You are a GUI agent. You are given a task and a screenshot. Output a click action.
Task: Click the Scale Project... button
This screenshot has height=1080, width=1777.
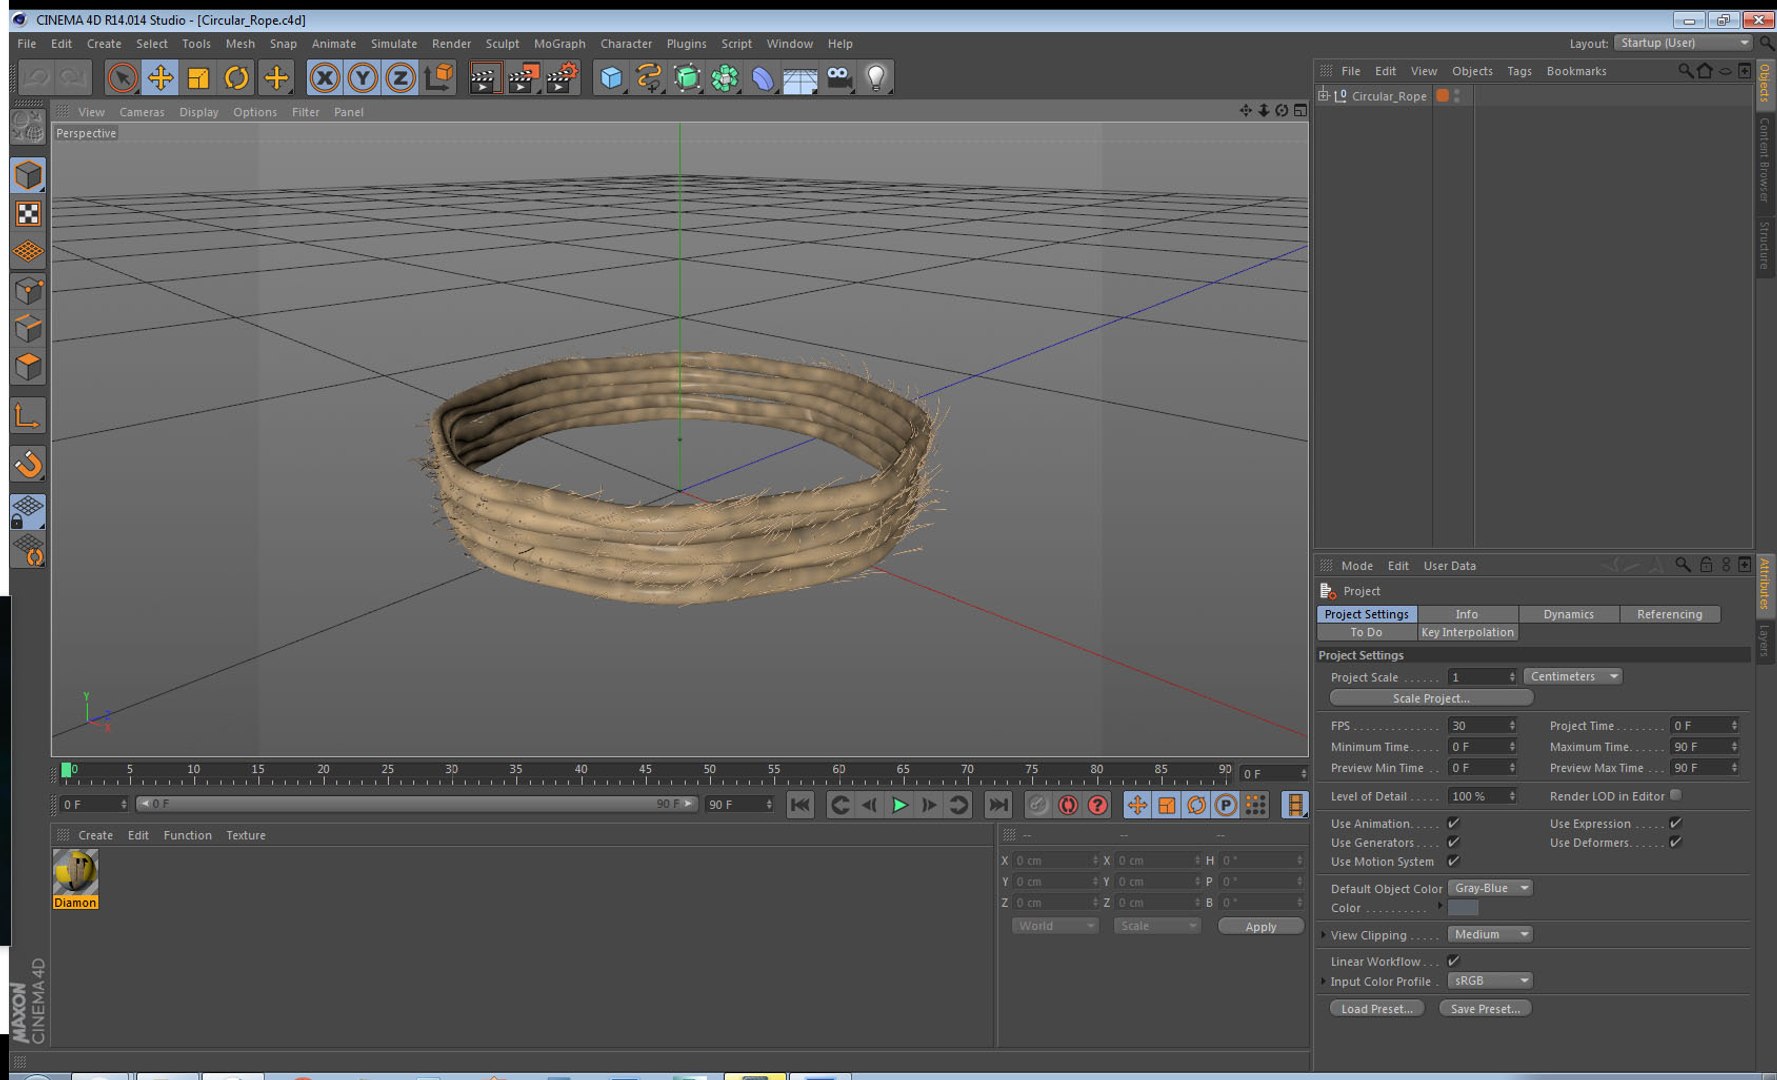coord(1431,698)
